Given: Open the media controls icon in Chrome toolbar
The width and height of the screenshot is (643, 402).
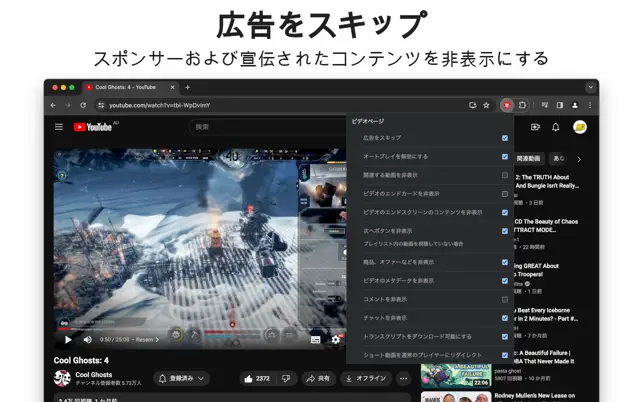Looking at the screenshot, I should (545, 105).
